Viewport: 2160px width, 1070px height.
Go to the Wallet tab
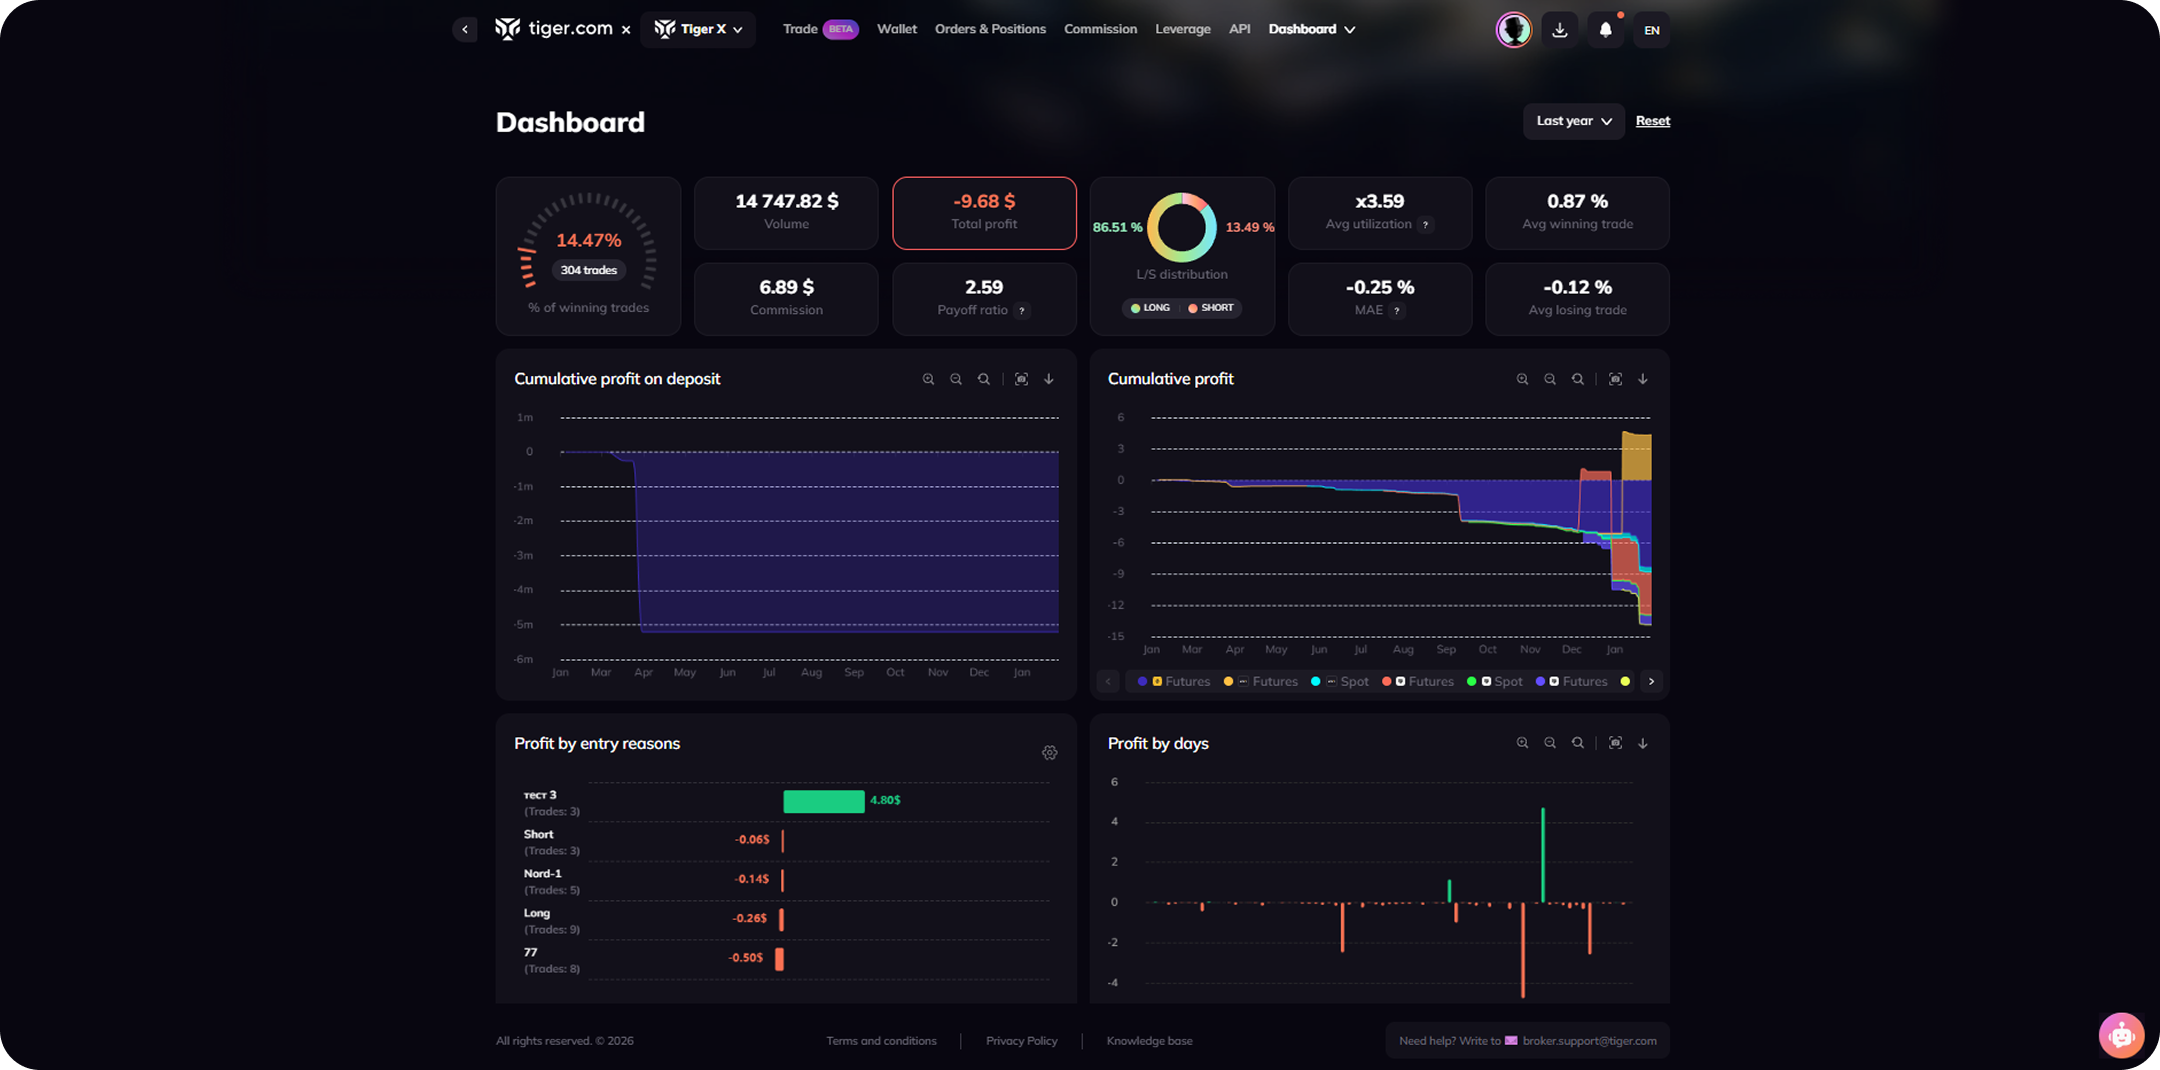[896, 29]
